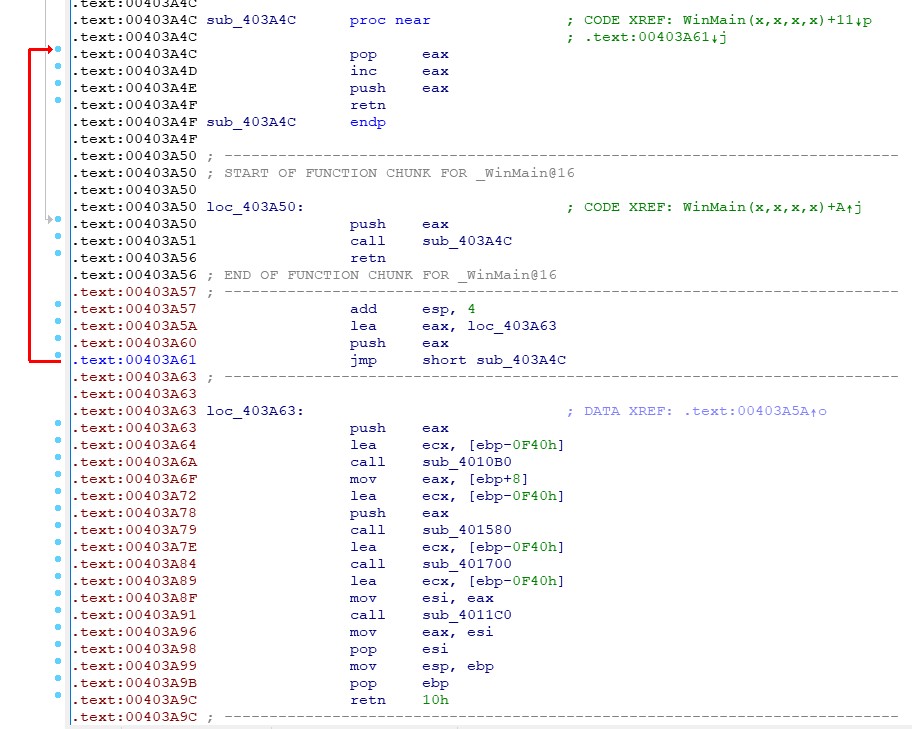
Task: Toggle breakpoint dot at 00403A51 call sub_403A4C
Action: 58,236
